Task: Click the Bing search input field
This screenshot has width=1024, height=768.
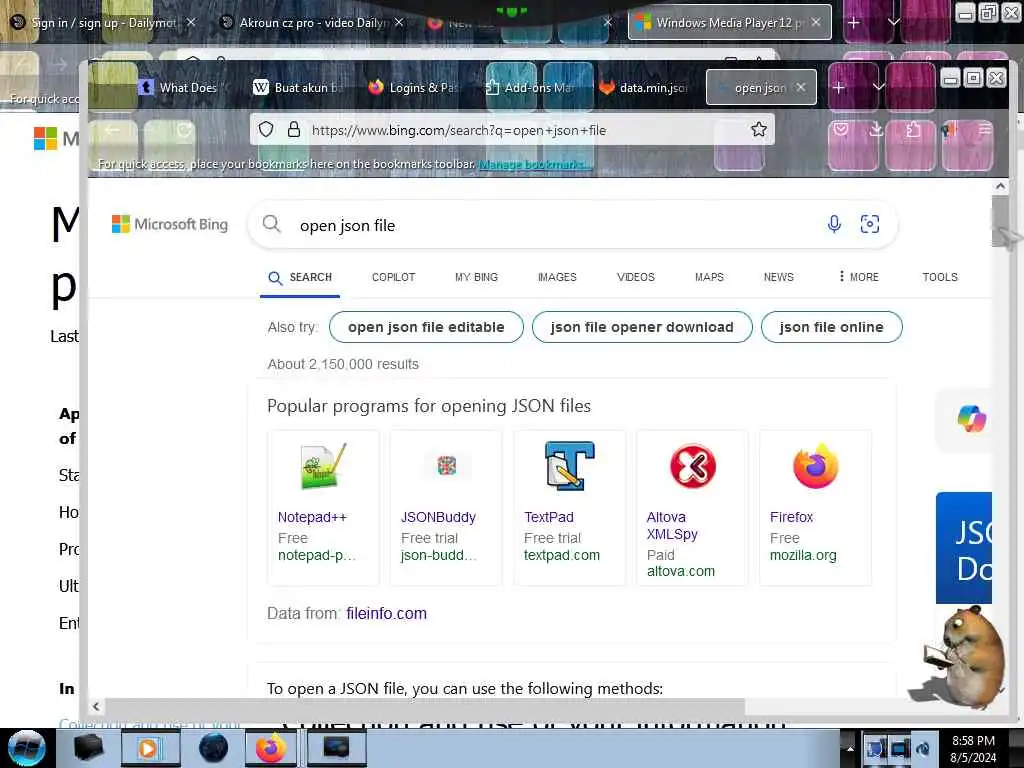Action: click(x=555, y=225)
